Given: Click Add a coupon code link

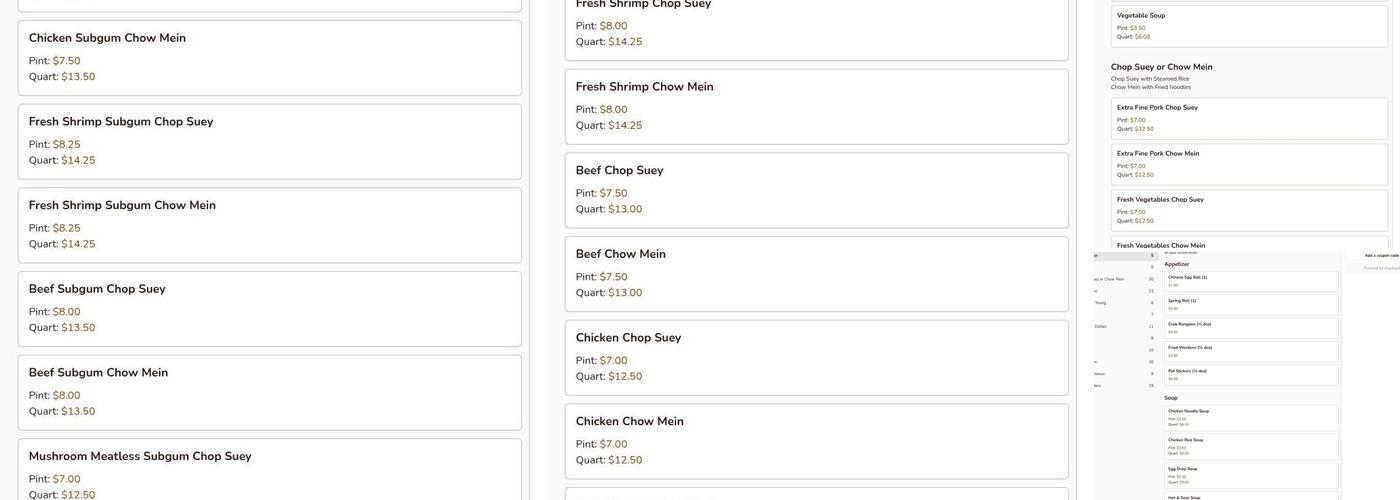Looking at the screenshot, I should click(x=1382, y=256).
